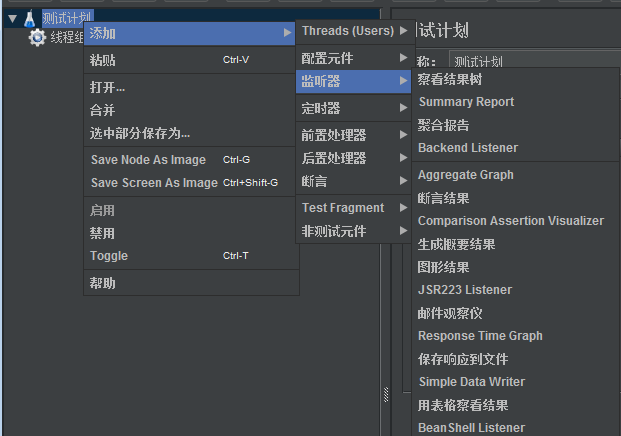Screen dimensions: 621x436
Task: Expand the Test Fragment submenu
Action: tap(354, 208)
